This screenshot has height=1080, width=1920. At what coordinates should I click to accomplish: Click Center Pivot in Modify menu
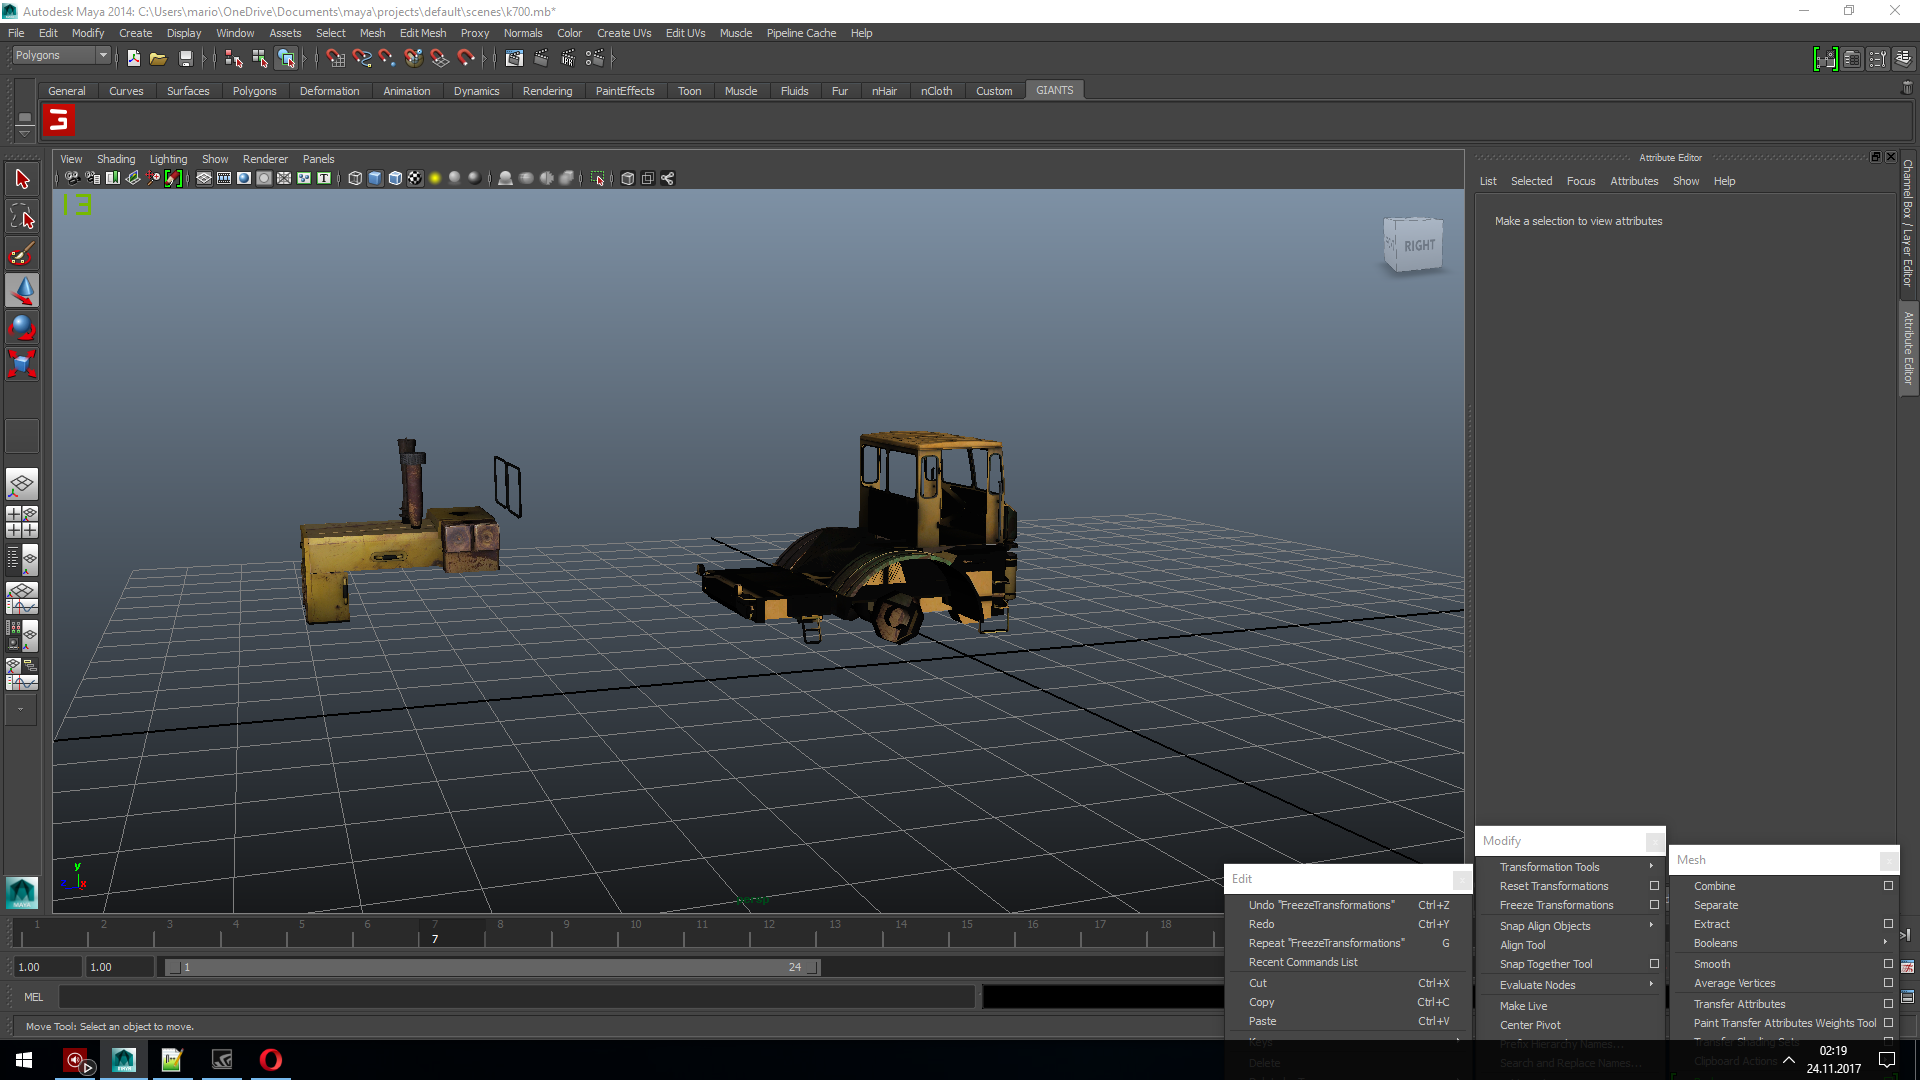click(x=1530, y=1025)
